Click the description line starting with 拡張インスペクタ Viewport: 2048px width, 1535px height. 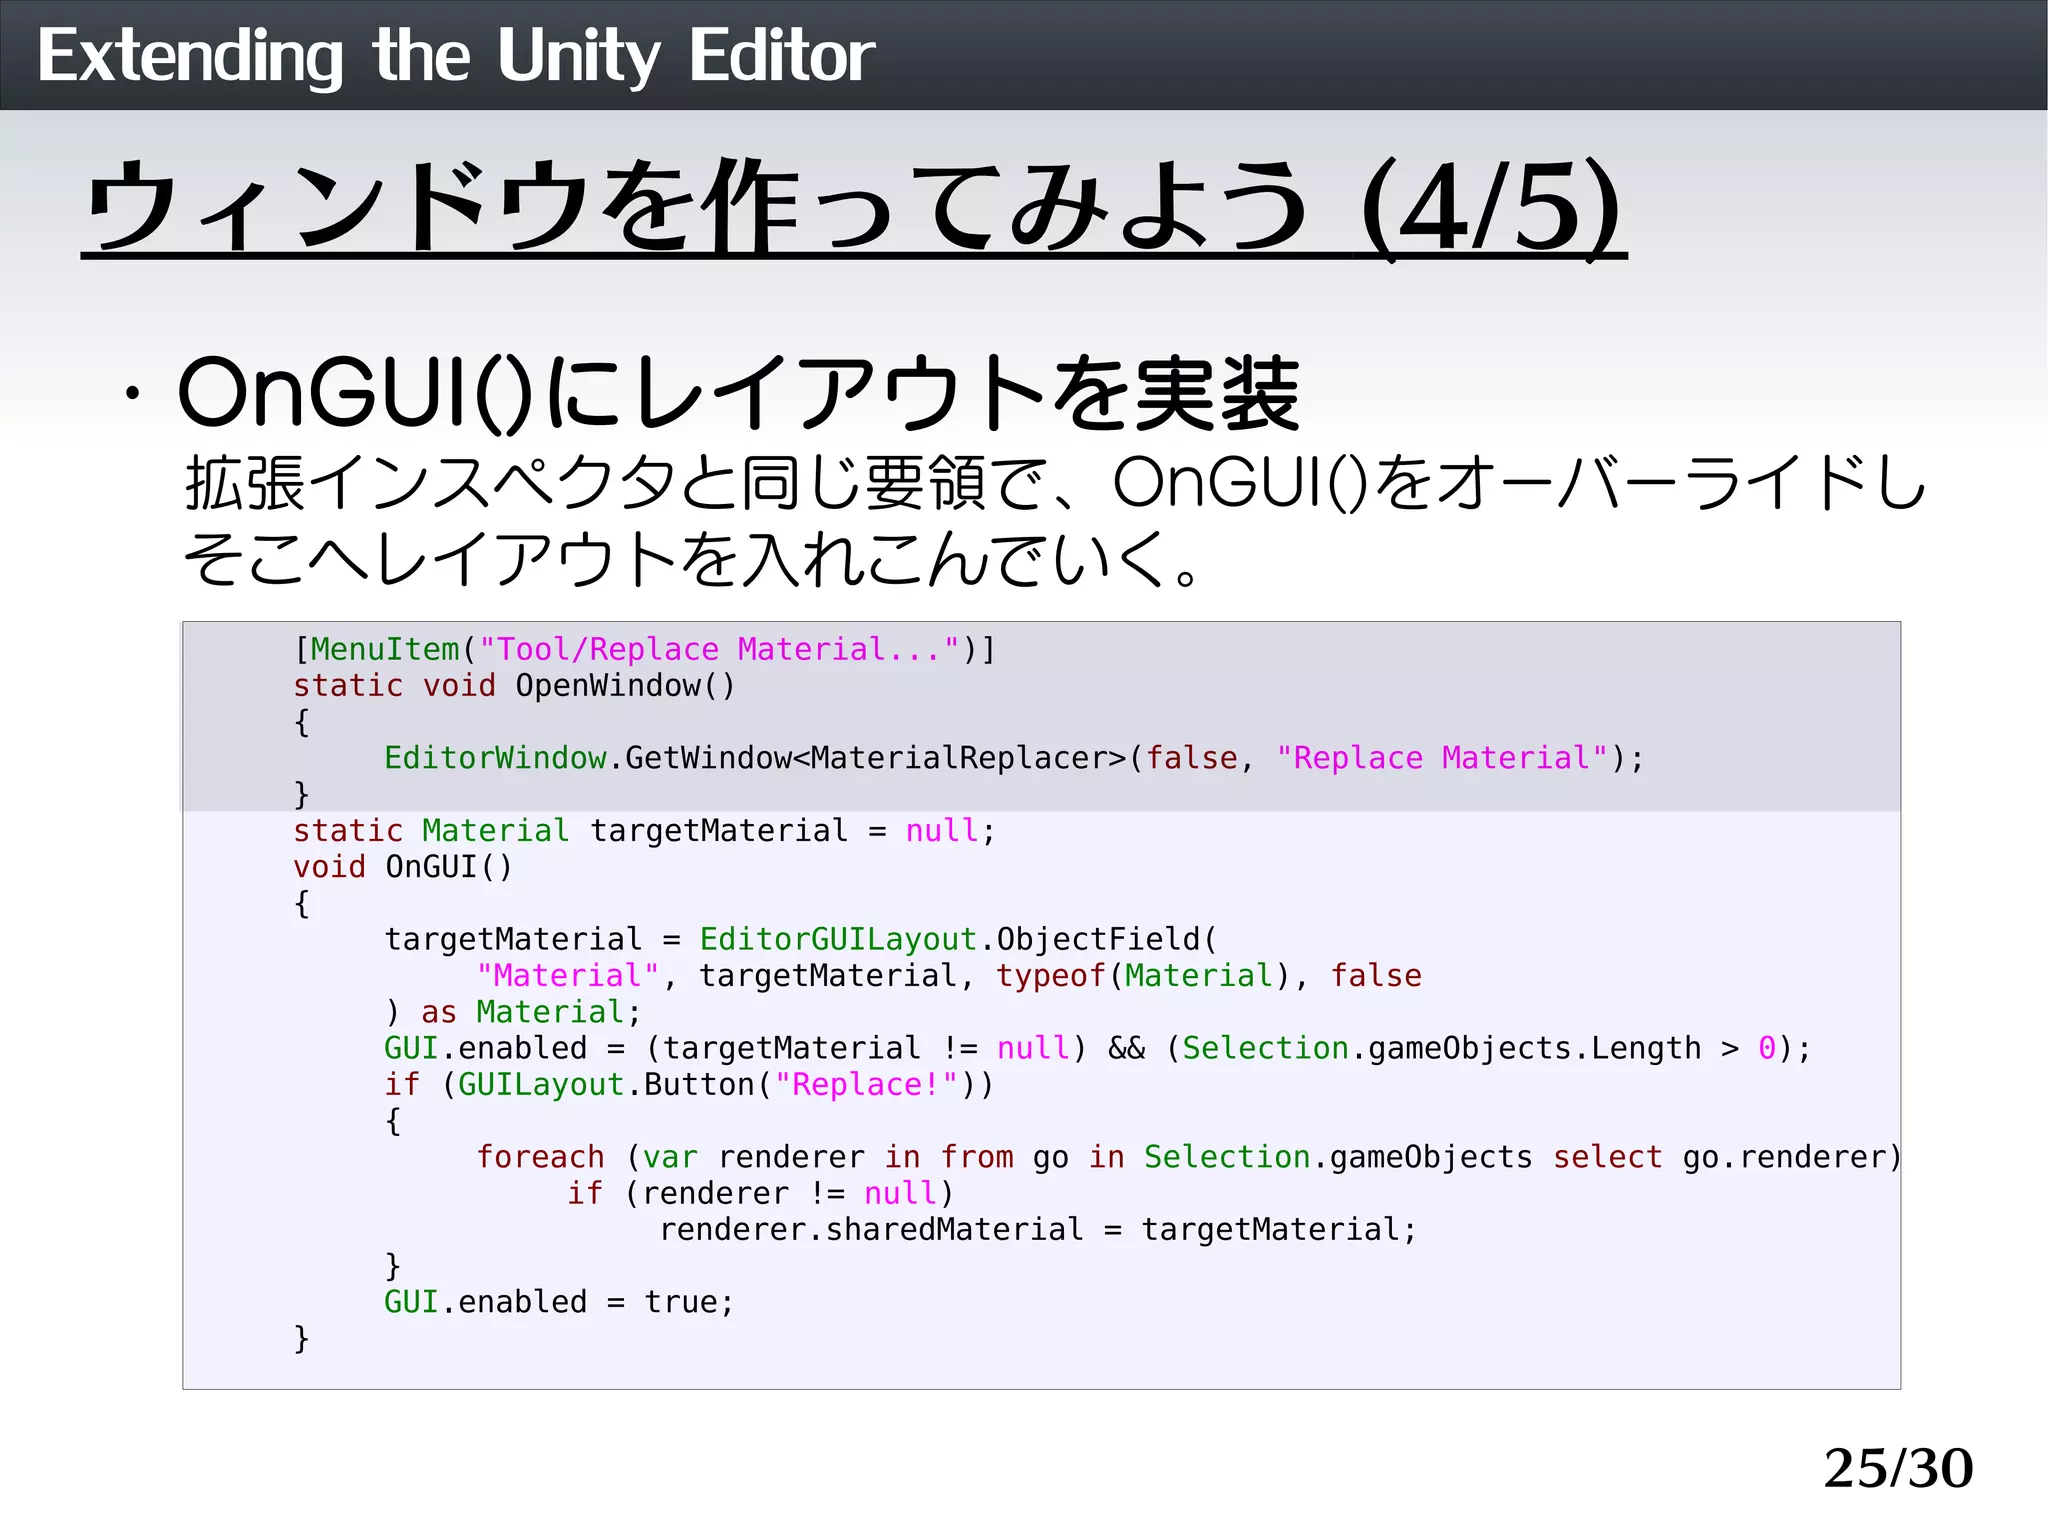click(1055, 483)
